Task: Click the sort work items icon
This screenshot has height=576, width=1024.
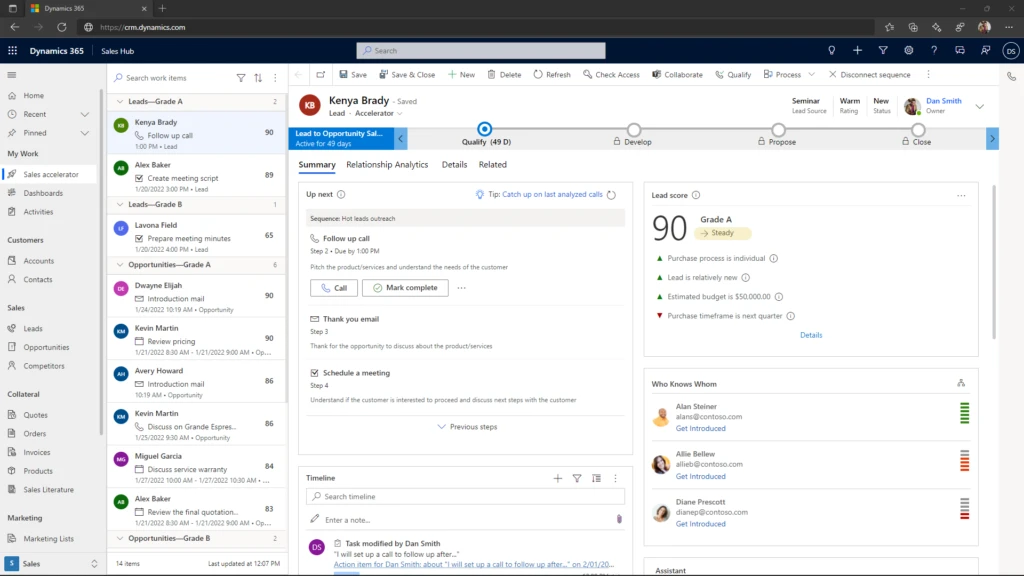Action: click(x=256, y=76)
